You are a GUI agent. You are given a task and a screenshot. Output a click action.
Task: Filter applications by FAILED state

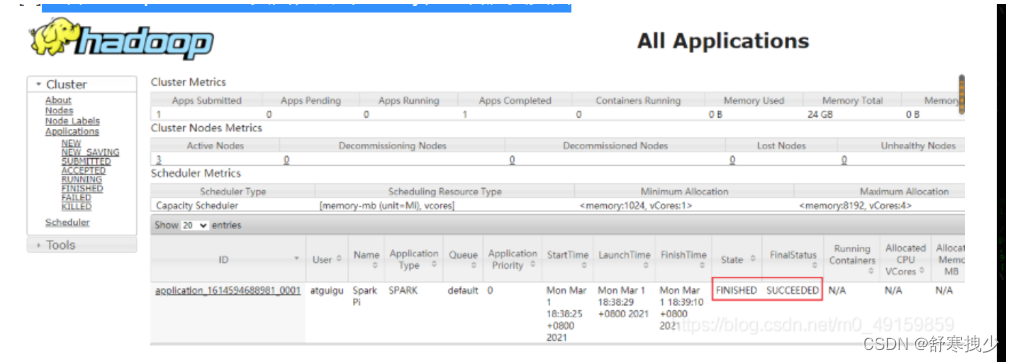pyautogui.click(x=76, y=198)
